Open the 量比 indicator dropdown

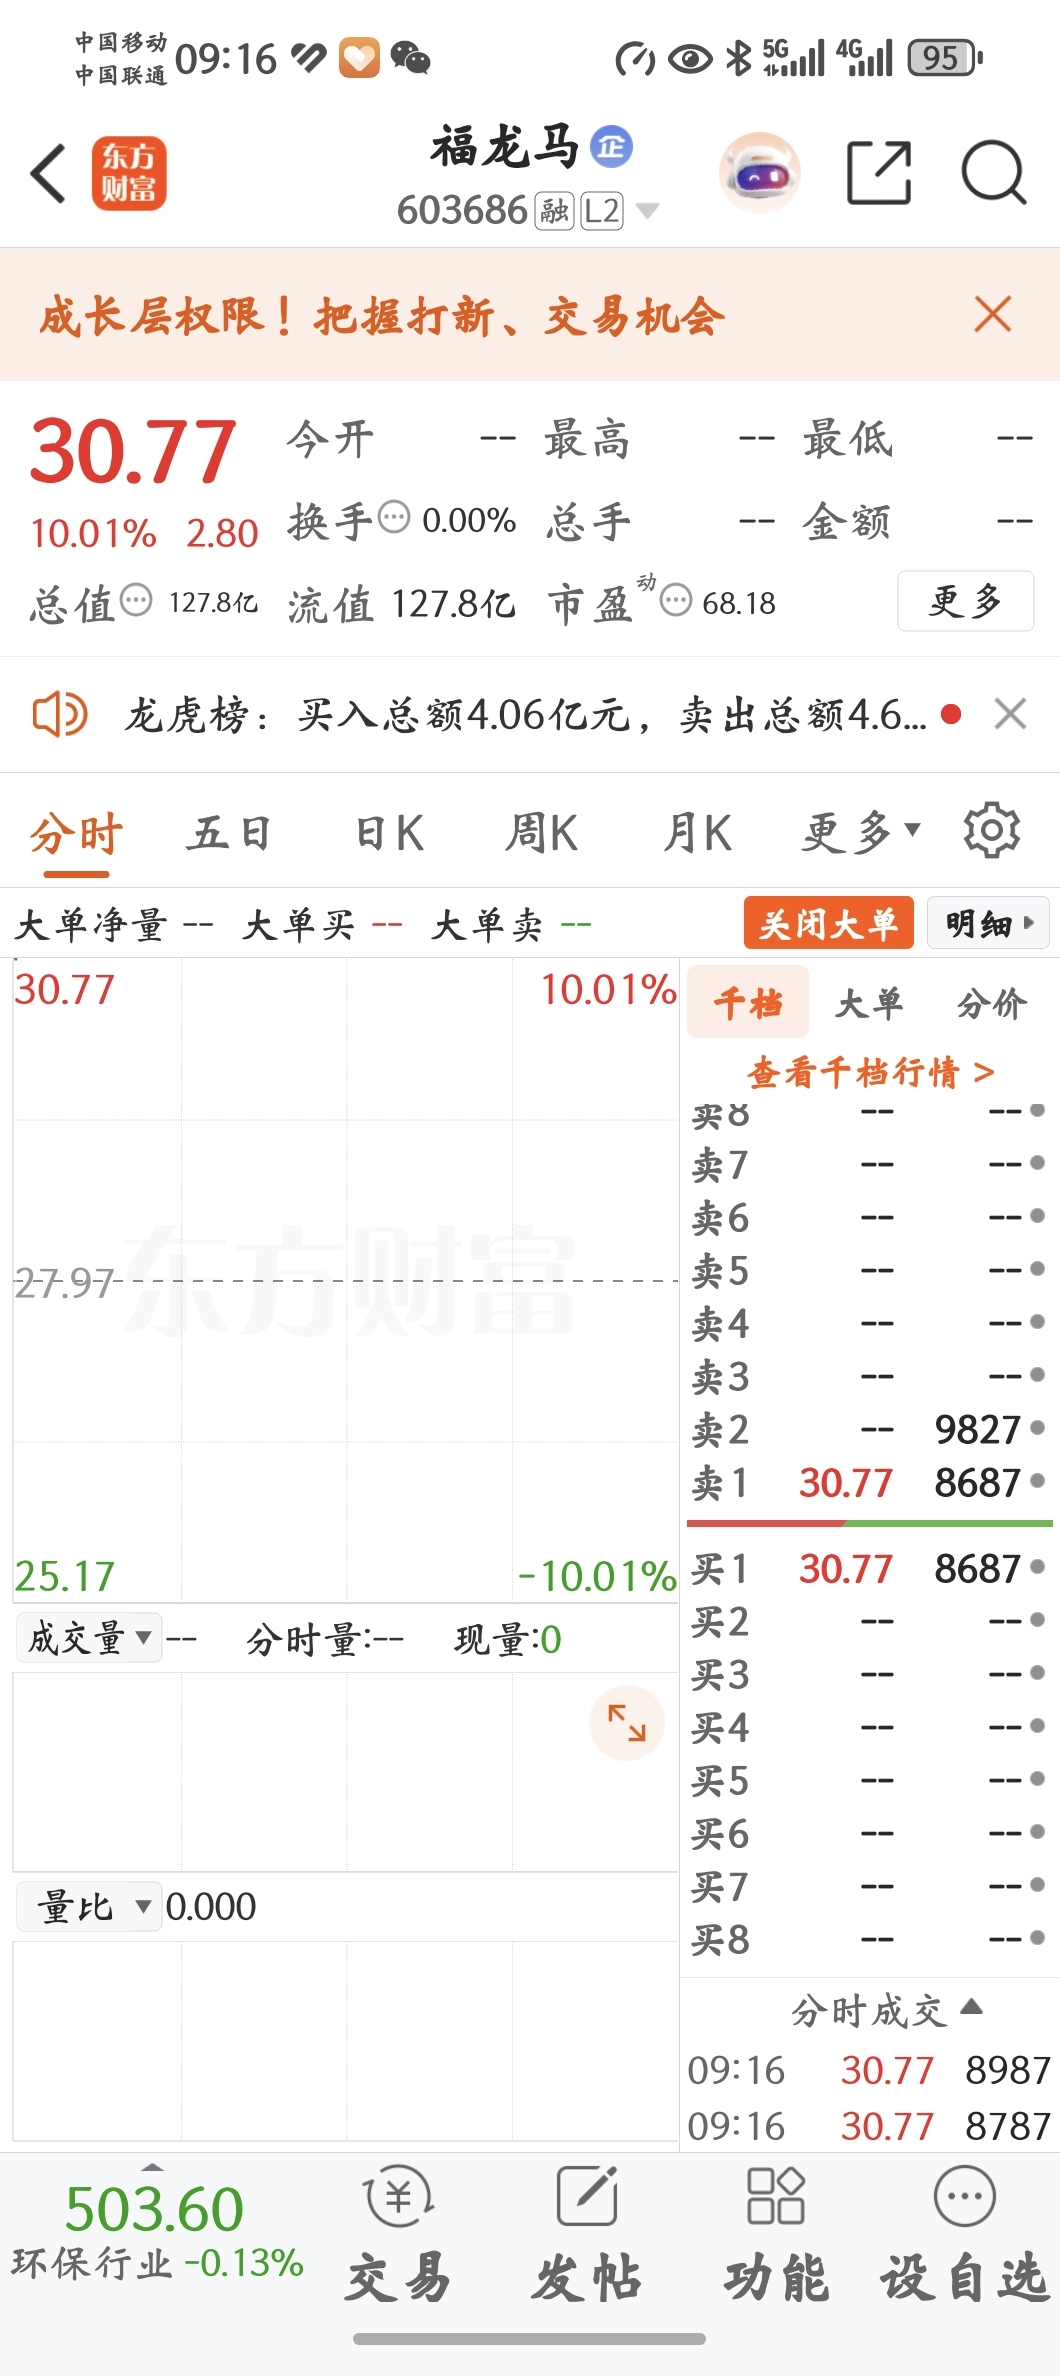90,1906
